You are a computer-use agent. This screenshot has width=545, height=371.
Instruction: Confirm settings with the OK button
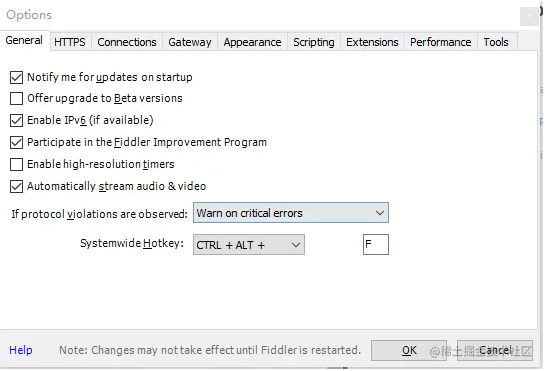[409, 350]
